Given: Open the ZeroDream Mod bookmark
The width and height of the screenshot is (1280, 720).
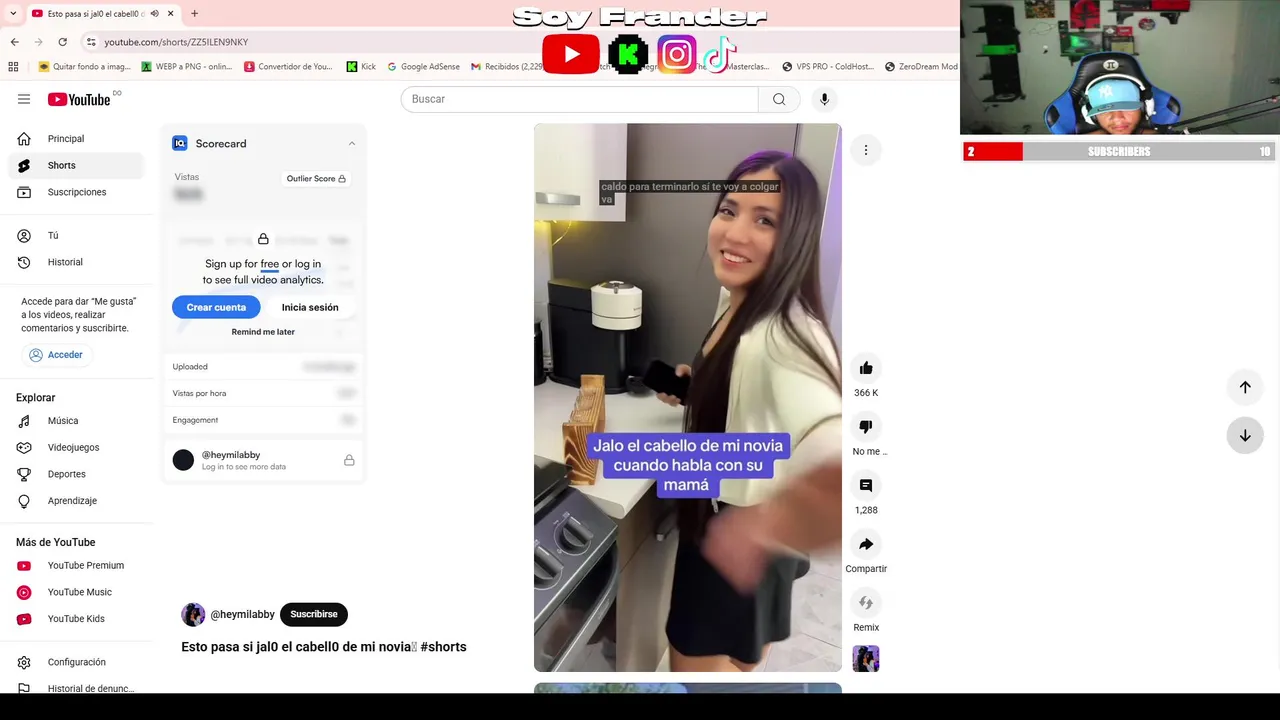Looking at the screenshot, I should (x=921, y=67).
